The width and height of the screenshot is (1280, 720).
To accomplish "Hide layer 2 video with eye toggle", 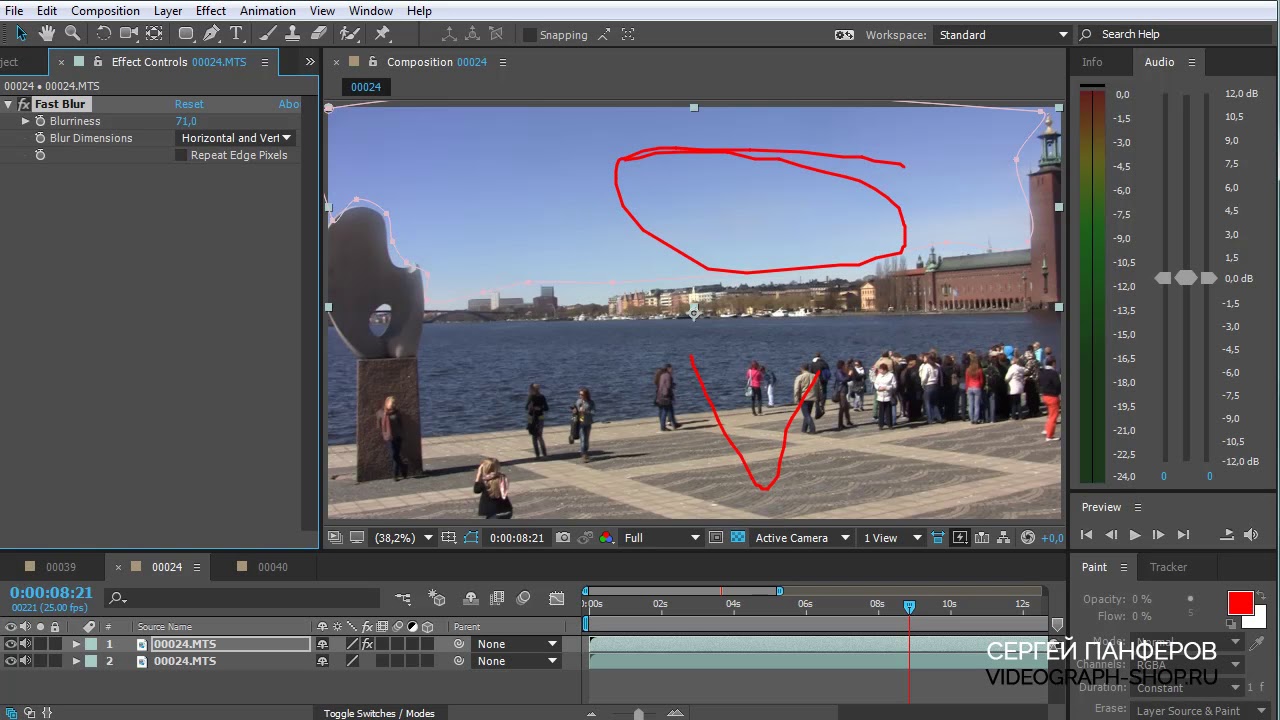I will point(10,661).
